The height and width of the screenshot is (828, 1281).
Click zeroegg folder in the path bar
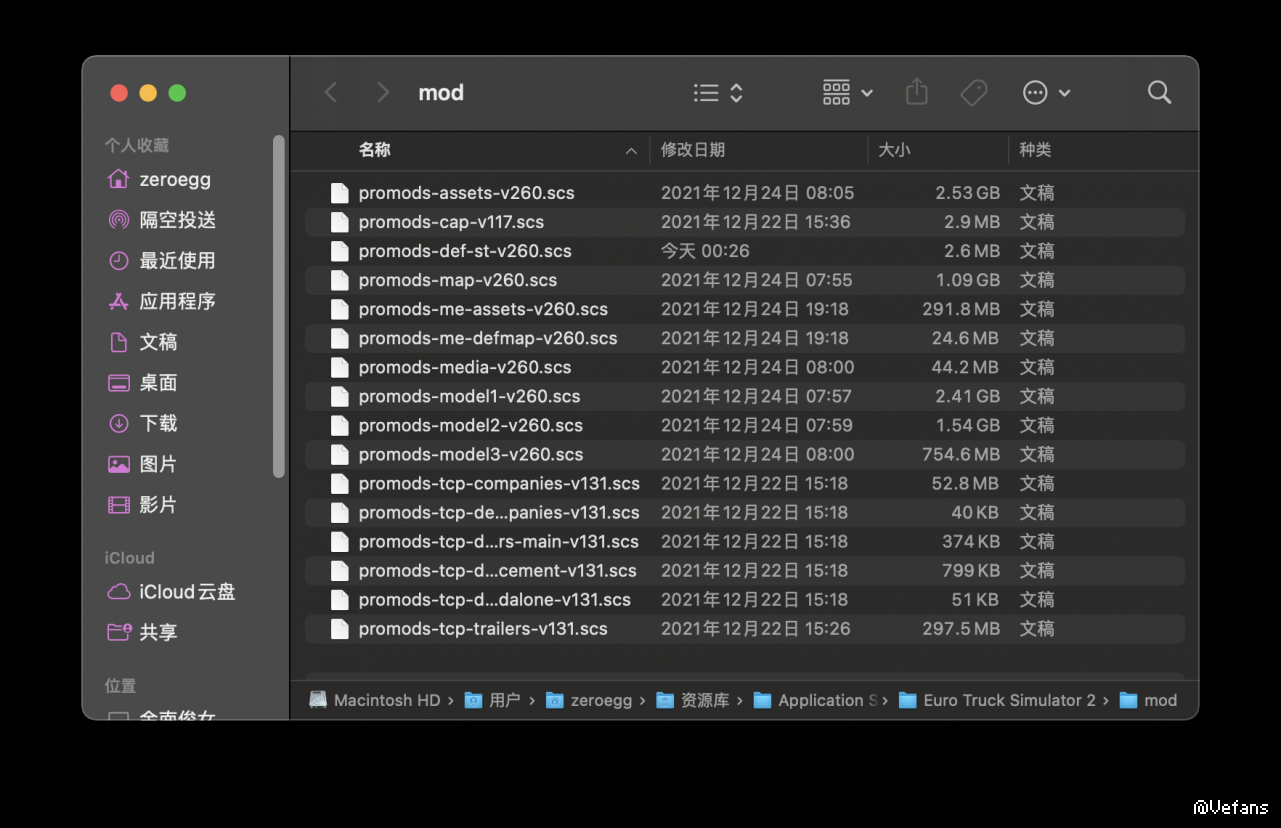589,700
